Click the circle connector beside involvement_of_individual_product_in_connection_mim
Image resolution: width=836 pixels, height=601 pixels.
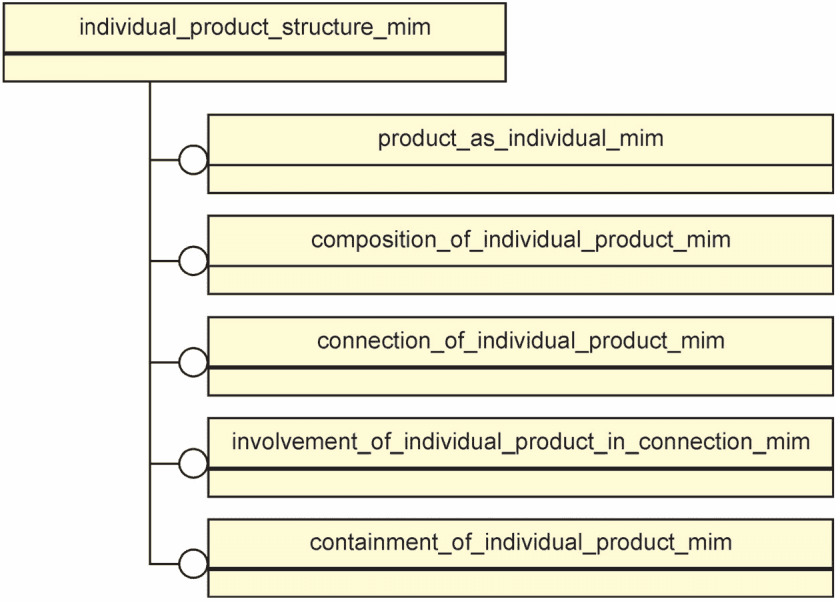[x=193, y=463]
